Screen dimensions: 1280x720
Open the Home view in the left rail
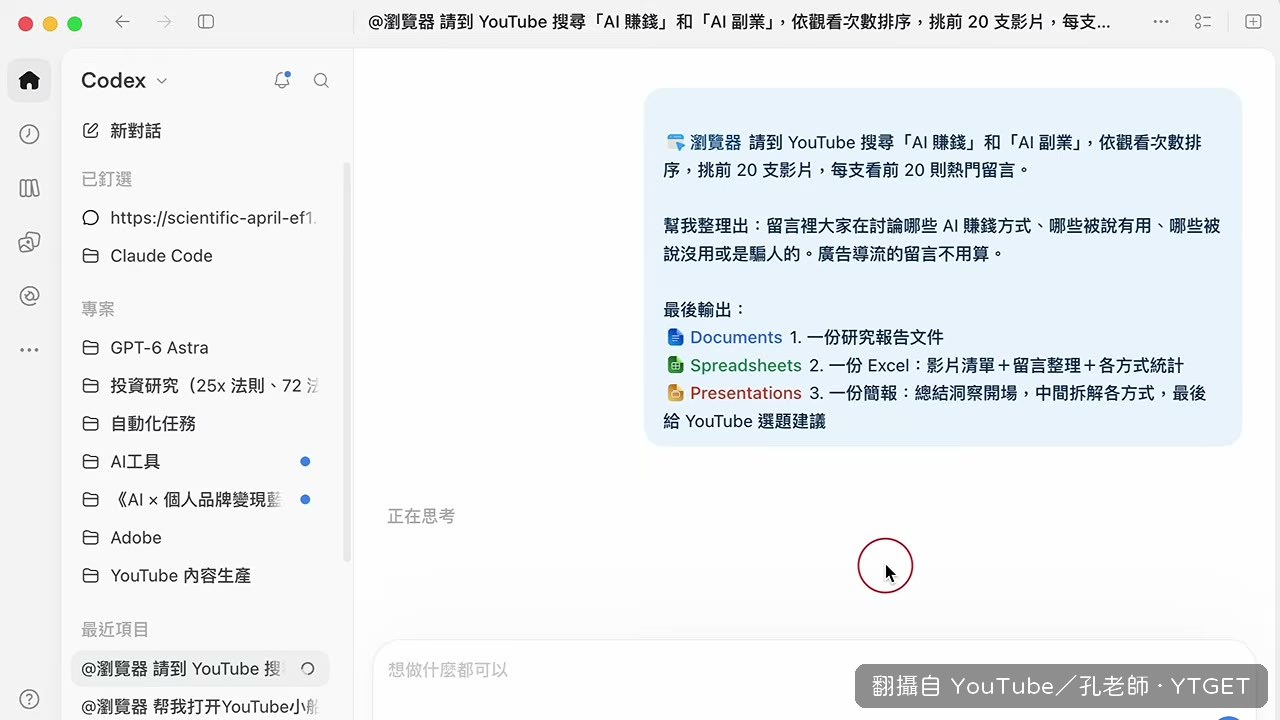click(29, 80)
